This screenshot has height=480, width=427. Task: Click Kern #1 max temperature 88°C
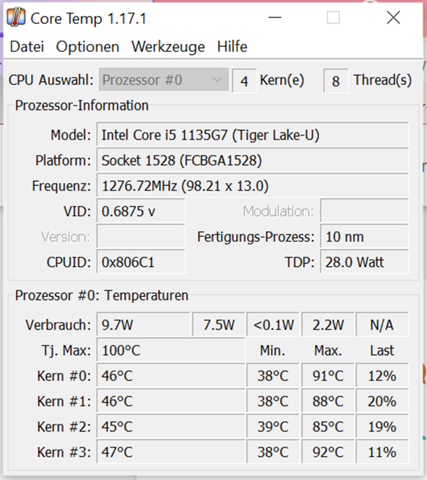[328, 401]
